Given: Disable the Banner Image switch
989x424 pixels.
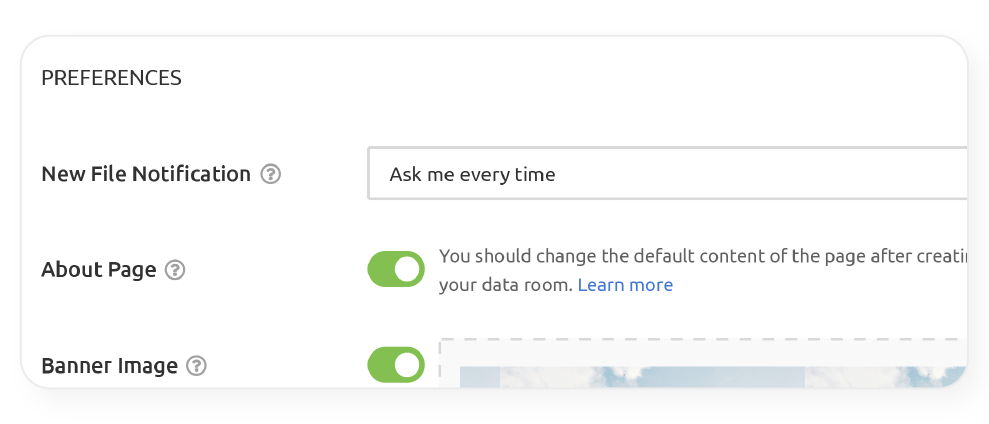Looking at the screenshot, I should [x=396, y=365].
